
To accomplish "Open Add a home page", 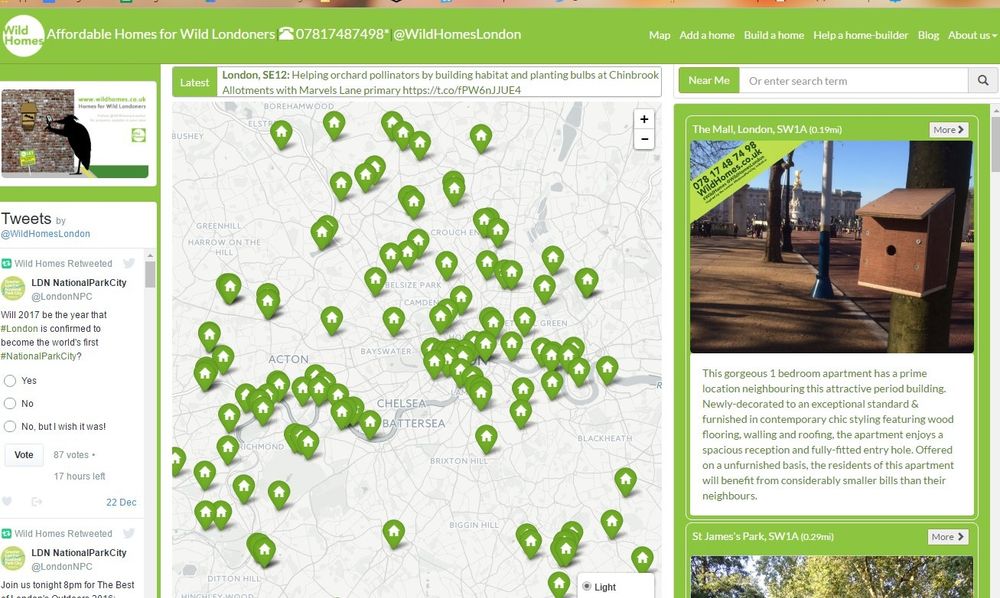I will point(707,35).
